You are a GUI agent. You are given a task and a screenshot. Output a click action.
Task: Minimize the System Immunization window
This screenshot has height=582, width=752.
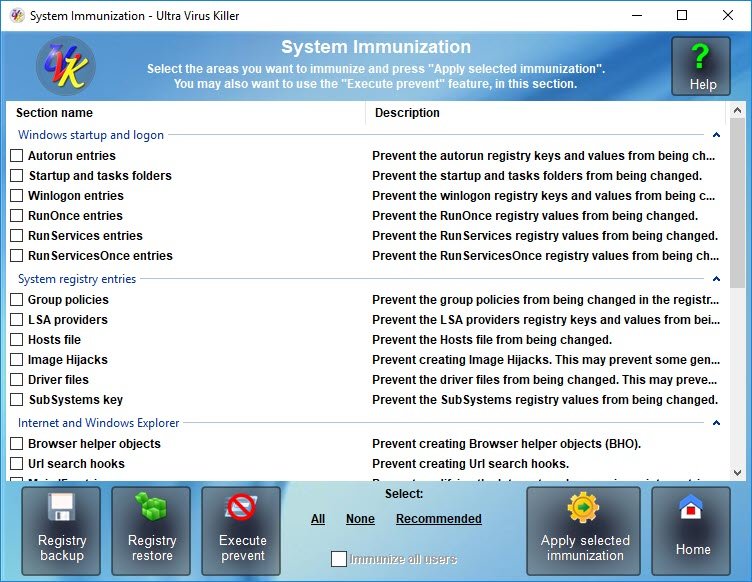click(x=637, y=15)
